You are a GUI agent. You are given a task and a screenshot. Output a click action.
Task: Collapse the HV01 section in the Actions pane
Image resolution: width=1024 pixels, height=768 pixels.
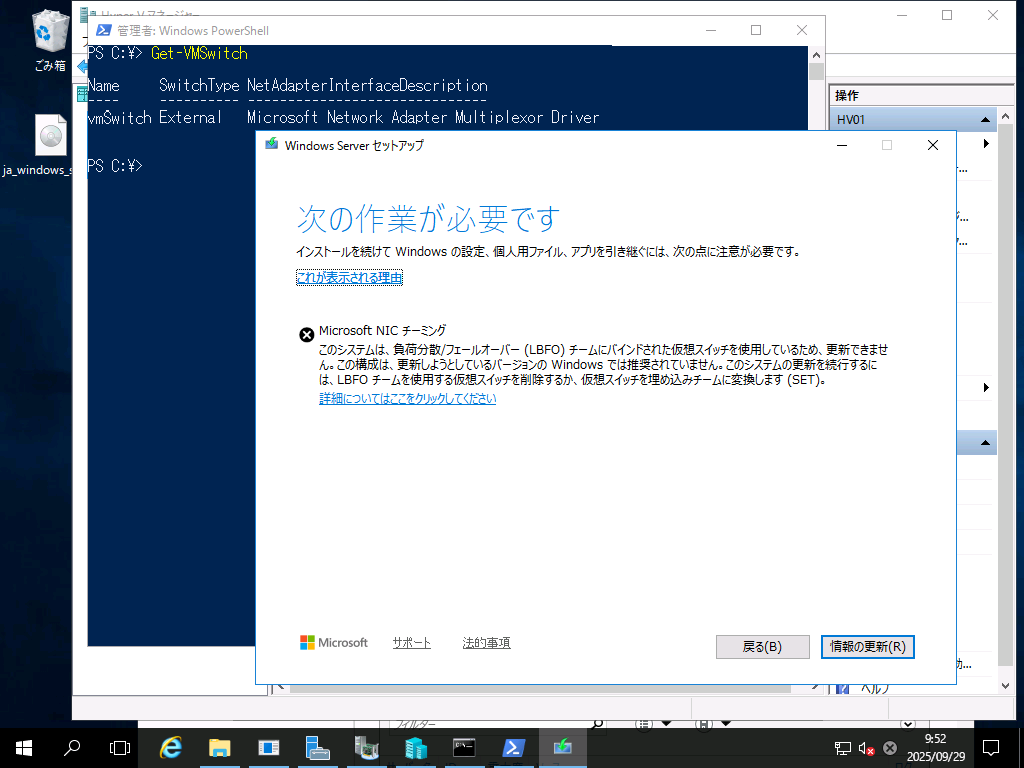point(983,118)
